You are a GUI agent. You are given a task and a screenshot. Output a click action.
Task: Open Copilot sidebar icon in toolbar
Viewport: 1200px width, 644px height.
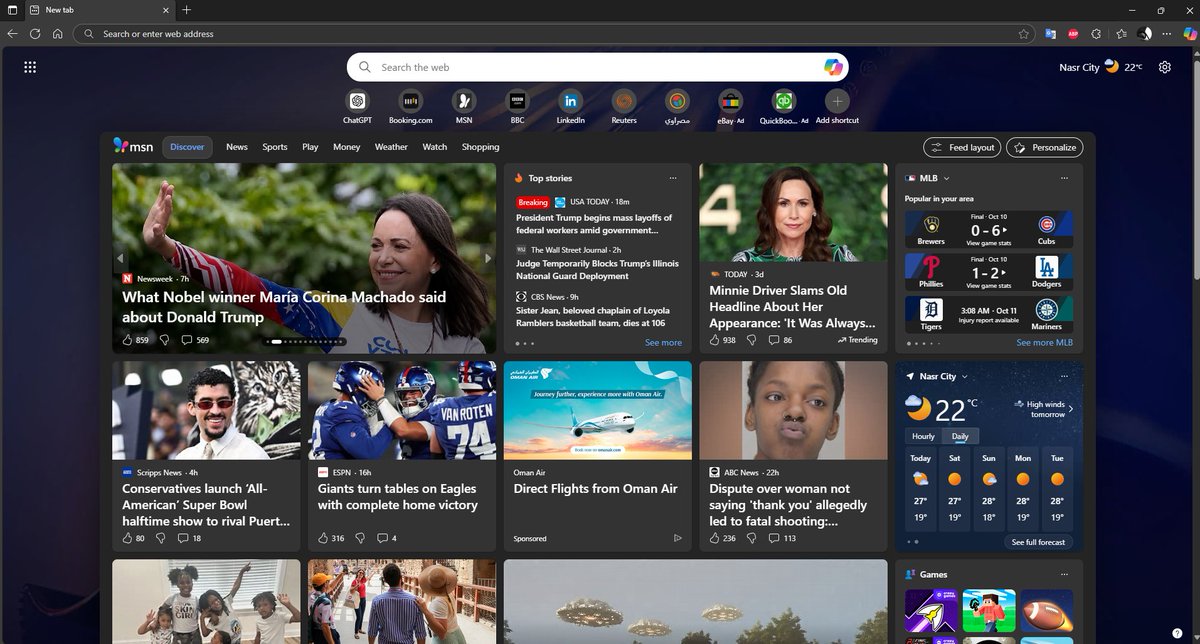pyautogui.click(x=1188, y=33)
